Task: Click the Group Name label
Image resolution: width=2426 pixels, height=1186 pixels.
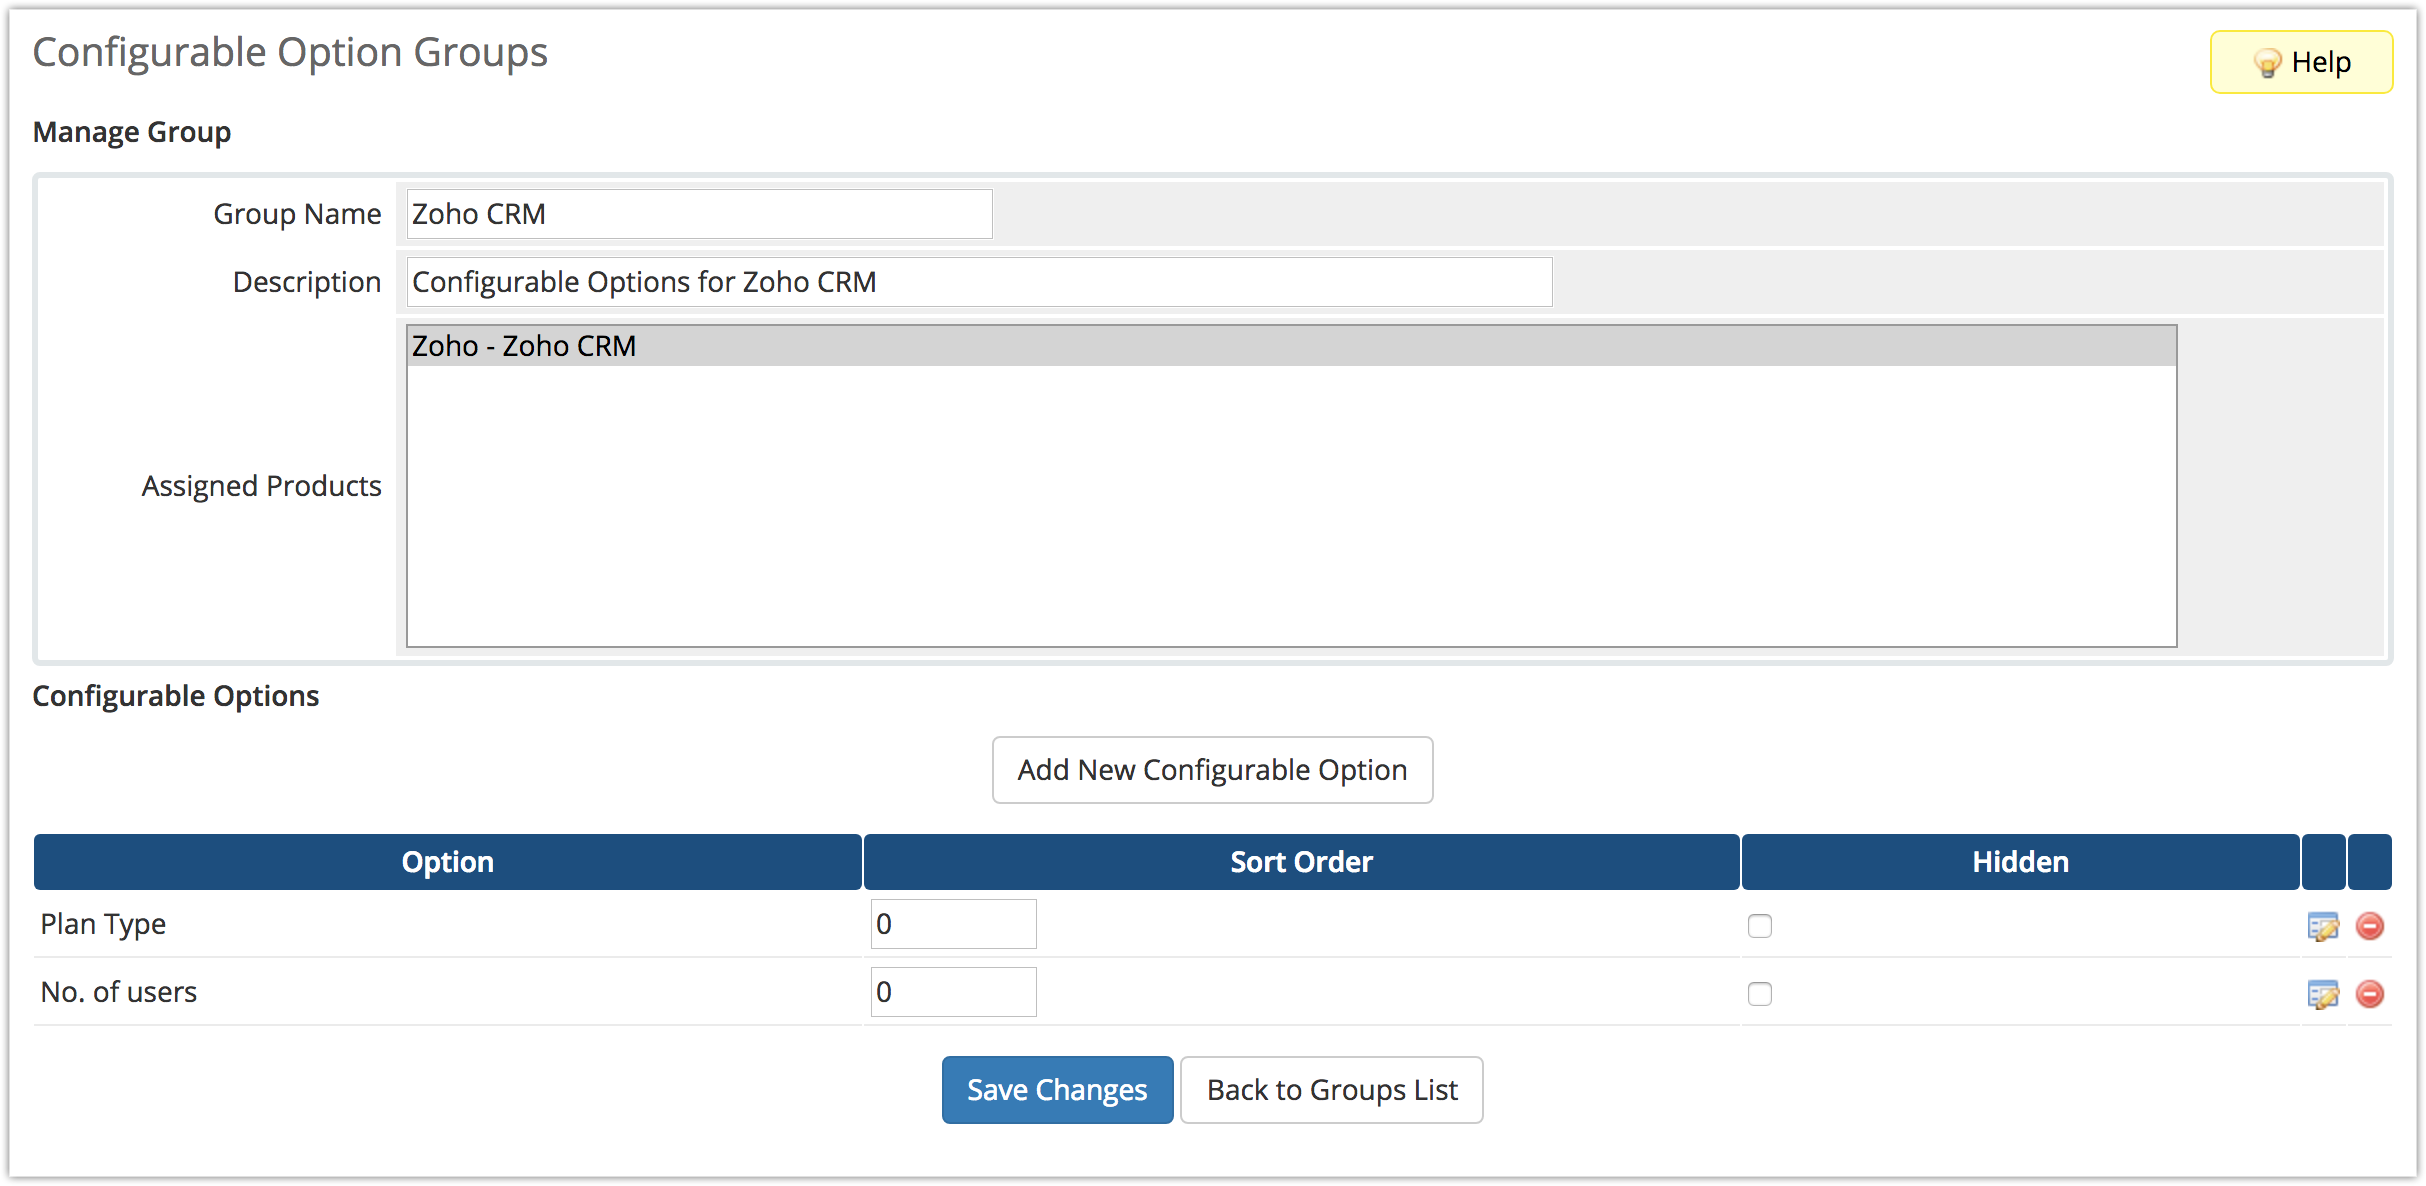Action: 297,214
